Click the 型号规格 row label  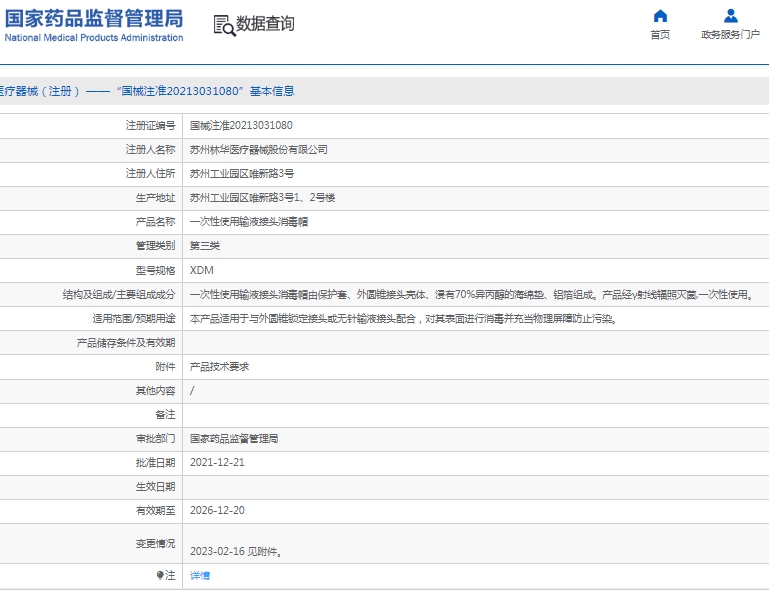[155, 270]
